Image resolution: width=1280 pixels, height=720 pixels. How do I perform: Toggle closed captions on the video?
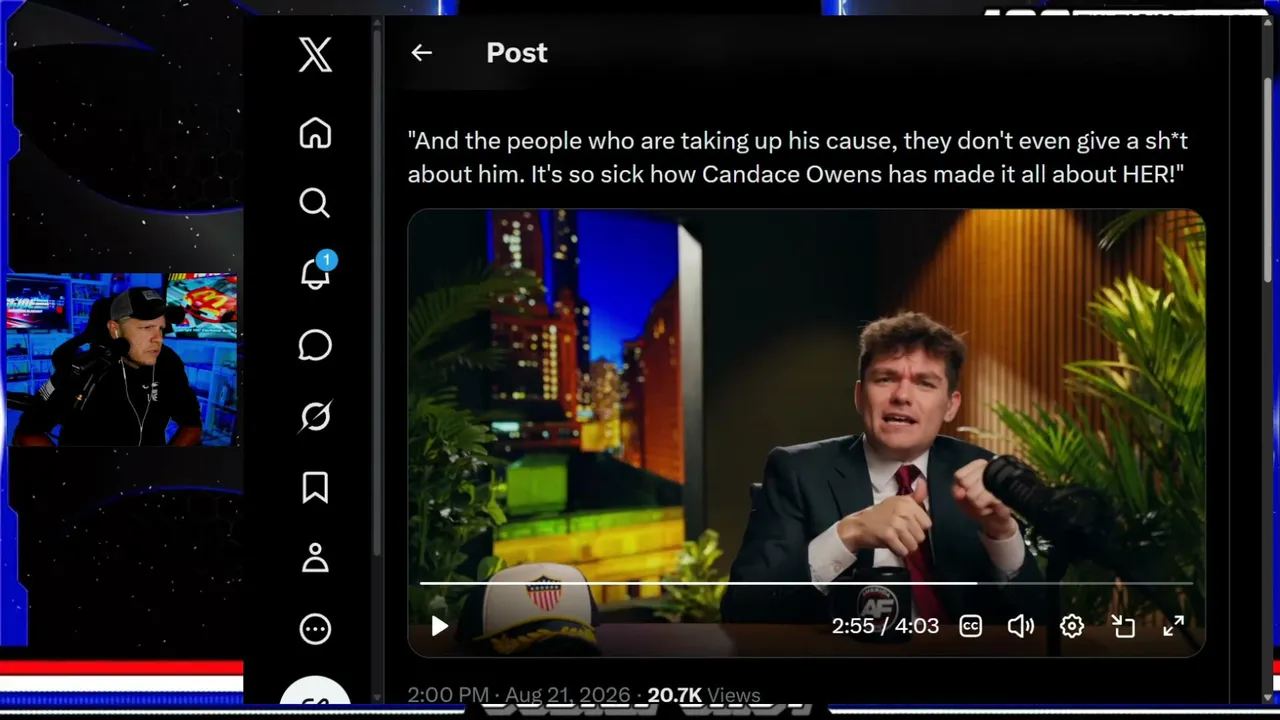click(970, 626)
